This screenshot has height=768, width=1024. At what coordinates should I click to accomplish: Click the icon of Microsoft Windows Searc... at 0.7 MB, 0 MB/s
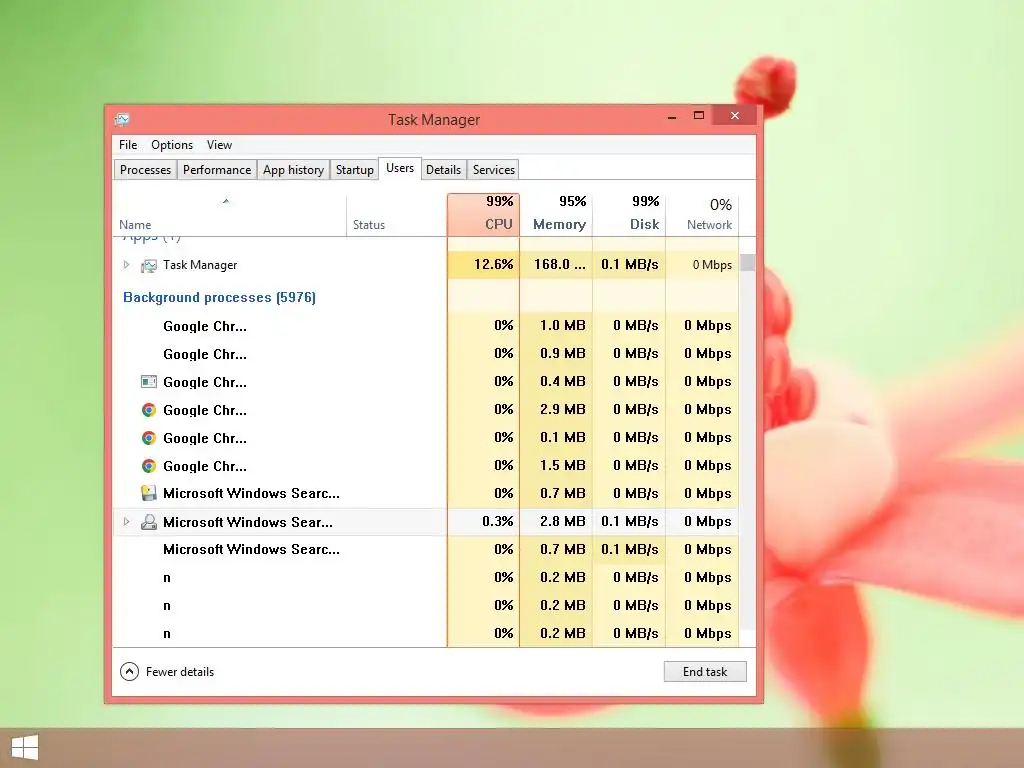click(149, 493)
